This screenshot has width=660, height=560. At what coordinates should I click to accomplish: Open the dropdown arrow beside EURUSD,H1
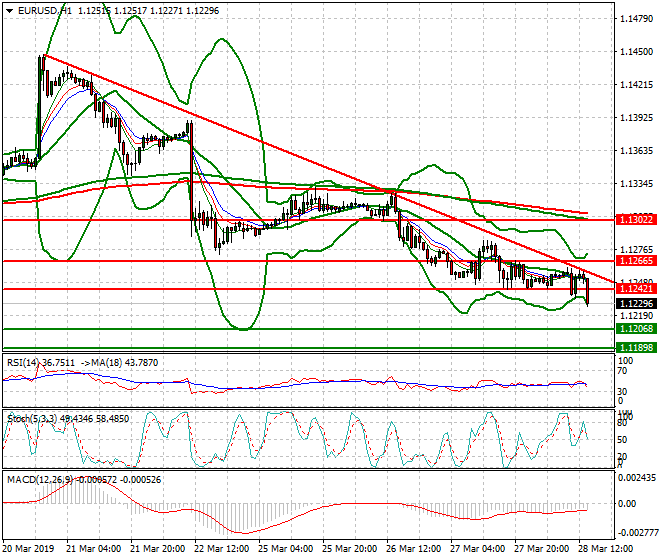click(9, 9)
